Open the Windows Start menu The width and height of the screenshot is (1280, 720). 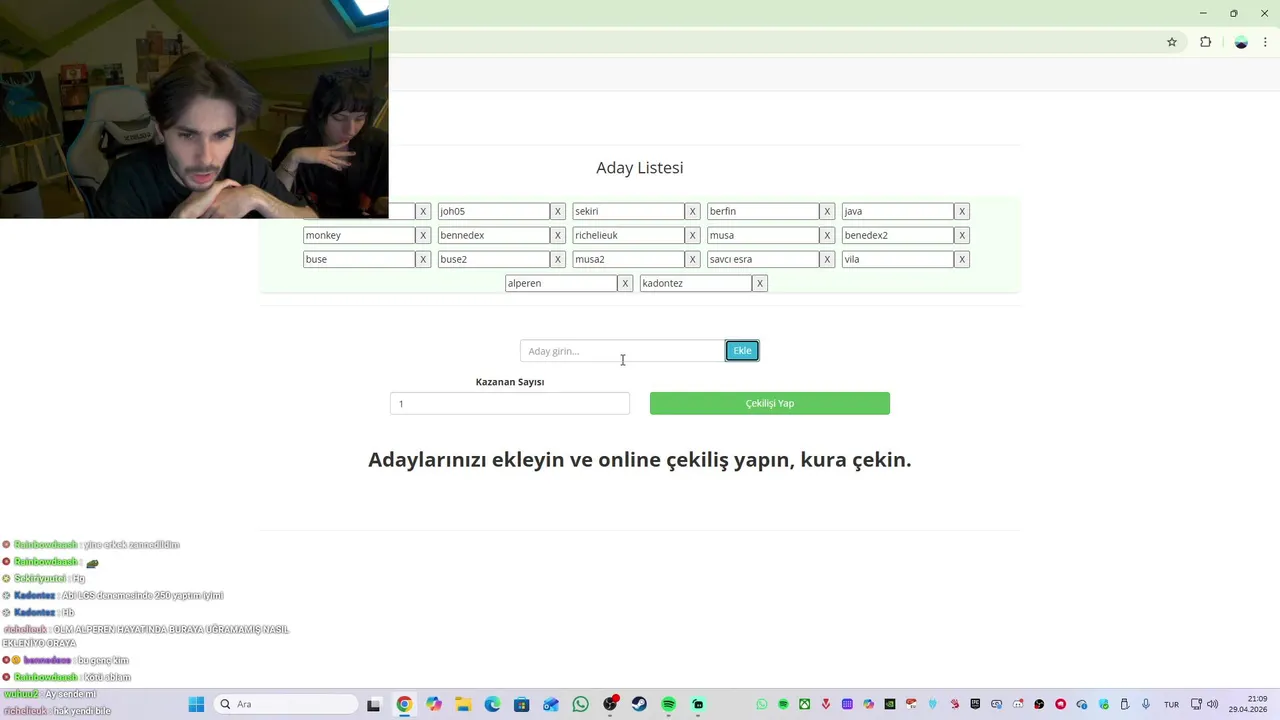(x=196, y=704)
